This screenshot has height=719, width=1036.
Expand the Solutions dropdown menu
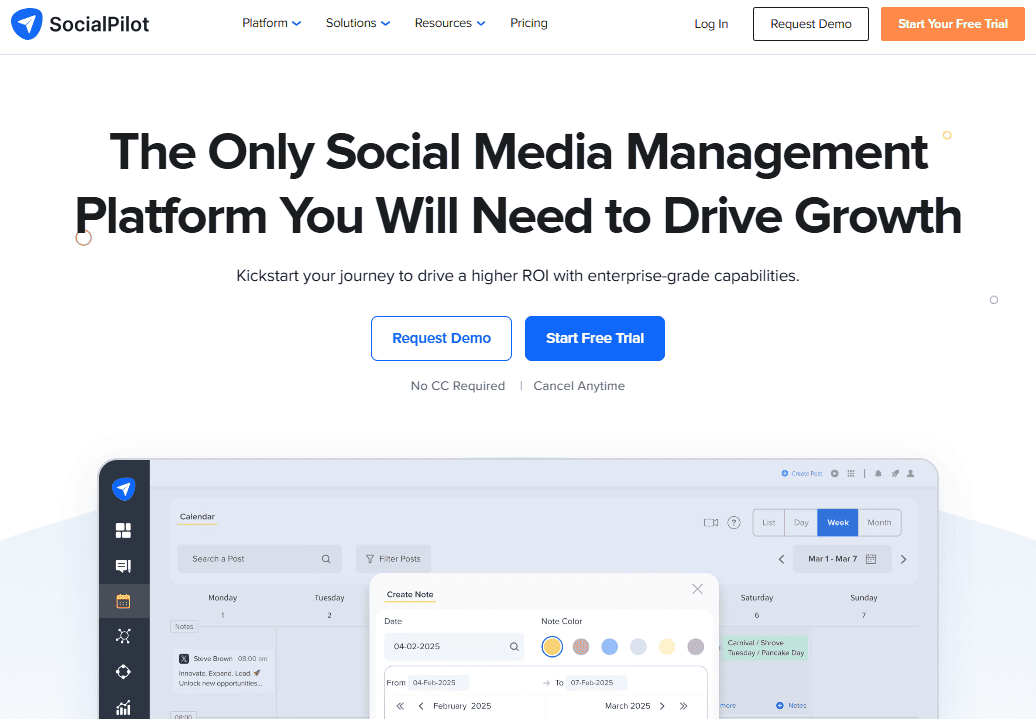(x=357, y=23)
